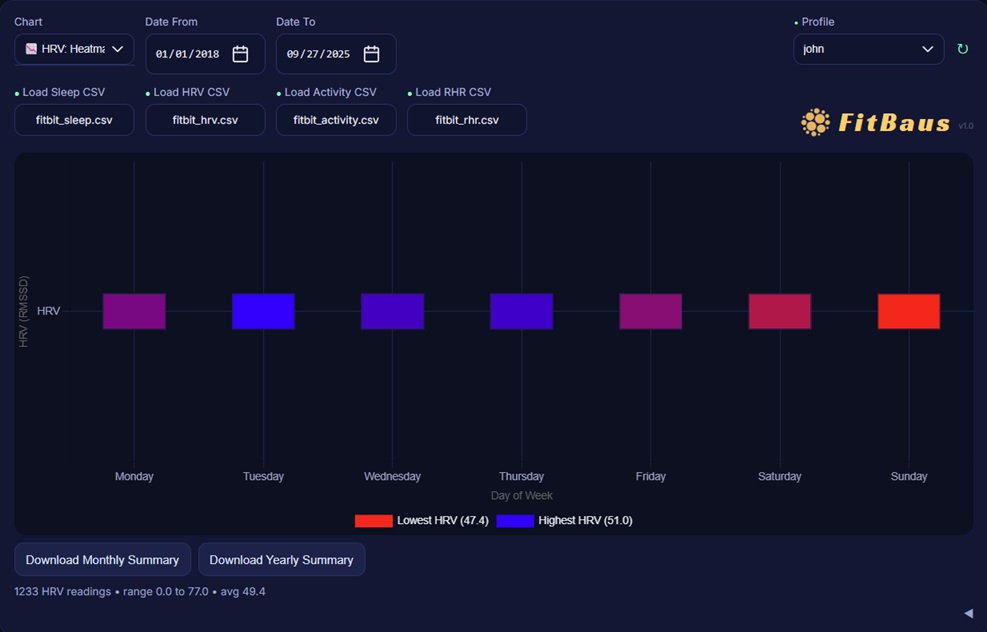Click the Date To field 09/27/2025
The height and width of the screenshot is (632, 987).
coord(319,54)
